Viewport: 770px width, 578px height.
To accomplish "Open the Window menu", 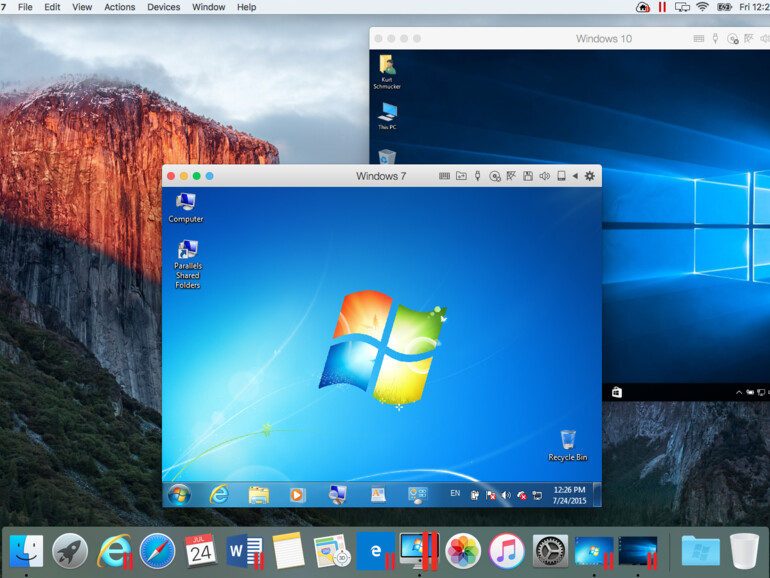I will [208, 7].
